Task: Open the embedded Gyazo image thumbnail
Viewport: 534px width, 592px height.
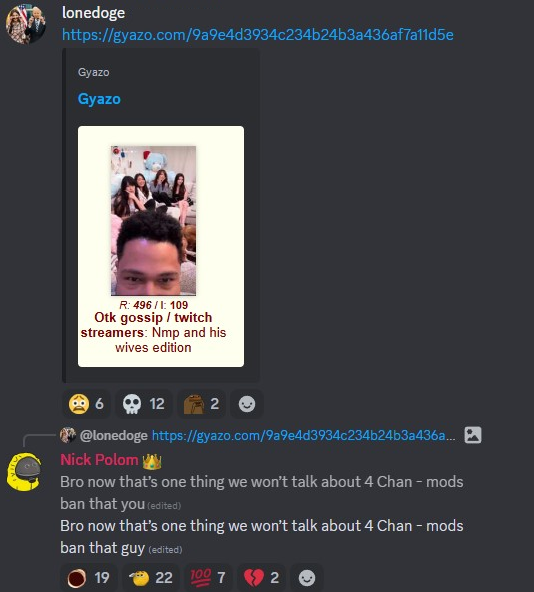Action: [x=161, y=246]
